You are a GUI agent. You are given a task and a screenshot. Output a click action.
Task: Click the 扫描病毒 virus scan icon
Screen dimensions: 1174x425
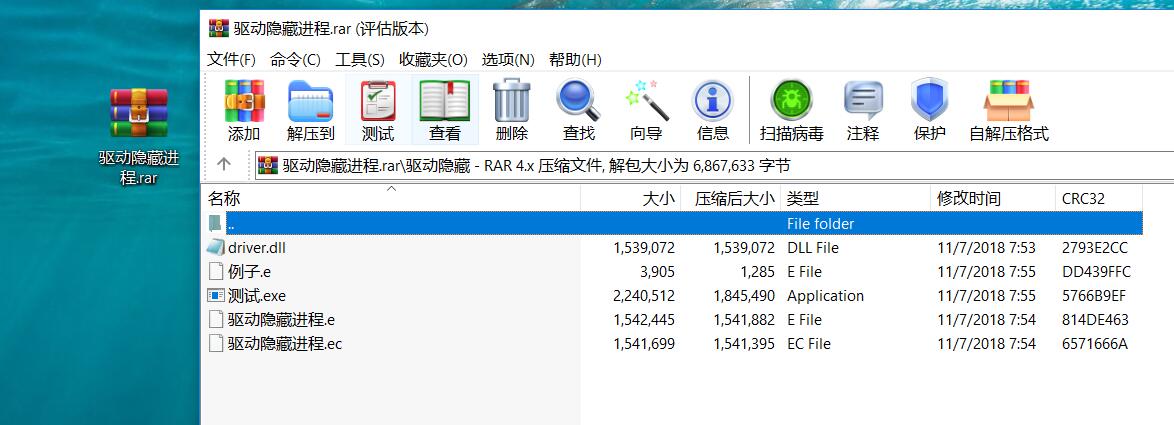pos(791,101)
